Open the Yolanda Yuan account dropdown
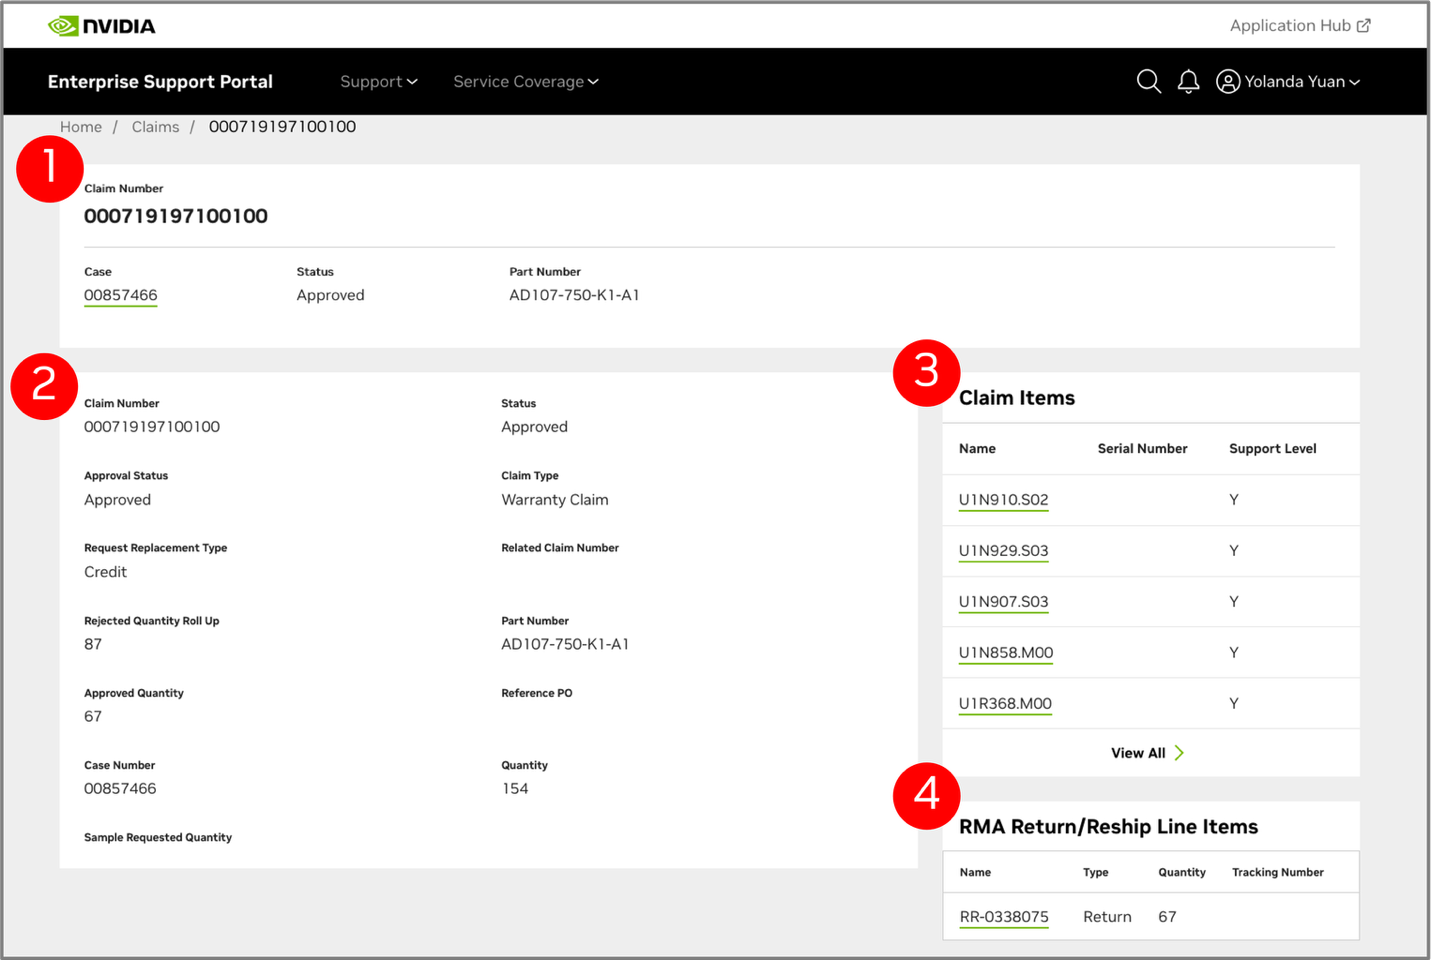1431x960 pixels. click(1302, 82)
